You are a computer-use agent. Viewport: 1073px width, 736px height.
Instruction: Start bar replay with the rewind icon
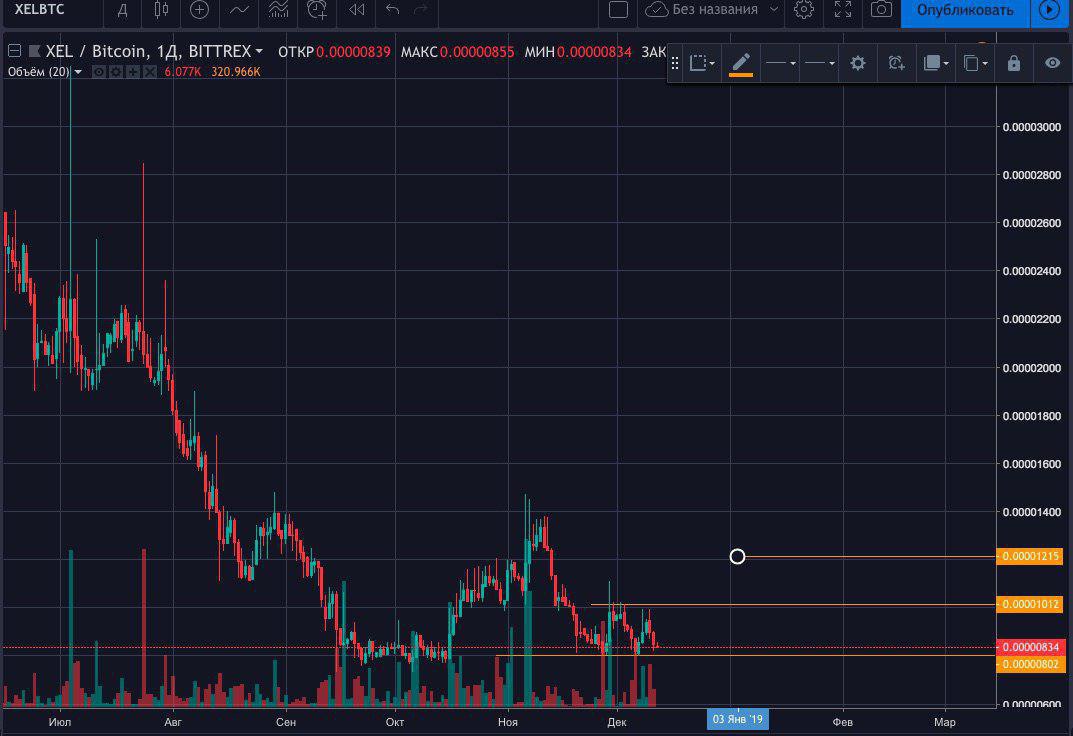coord(357,10)
